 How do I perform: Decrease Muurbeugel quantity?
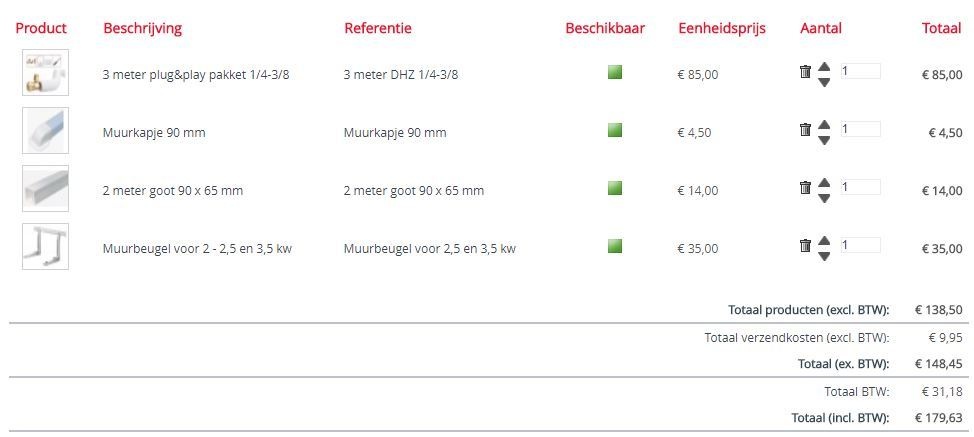pyautogui.click(x=824, y=256)
